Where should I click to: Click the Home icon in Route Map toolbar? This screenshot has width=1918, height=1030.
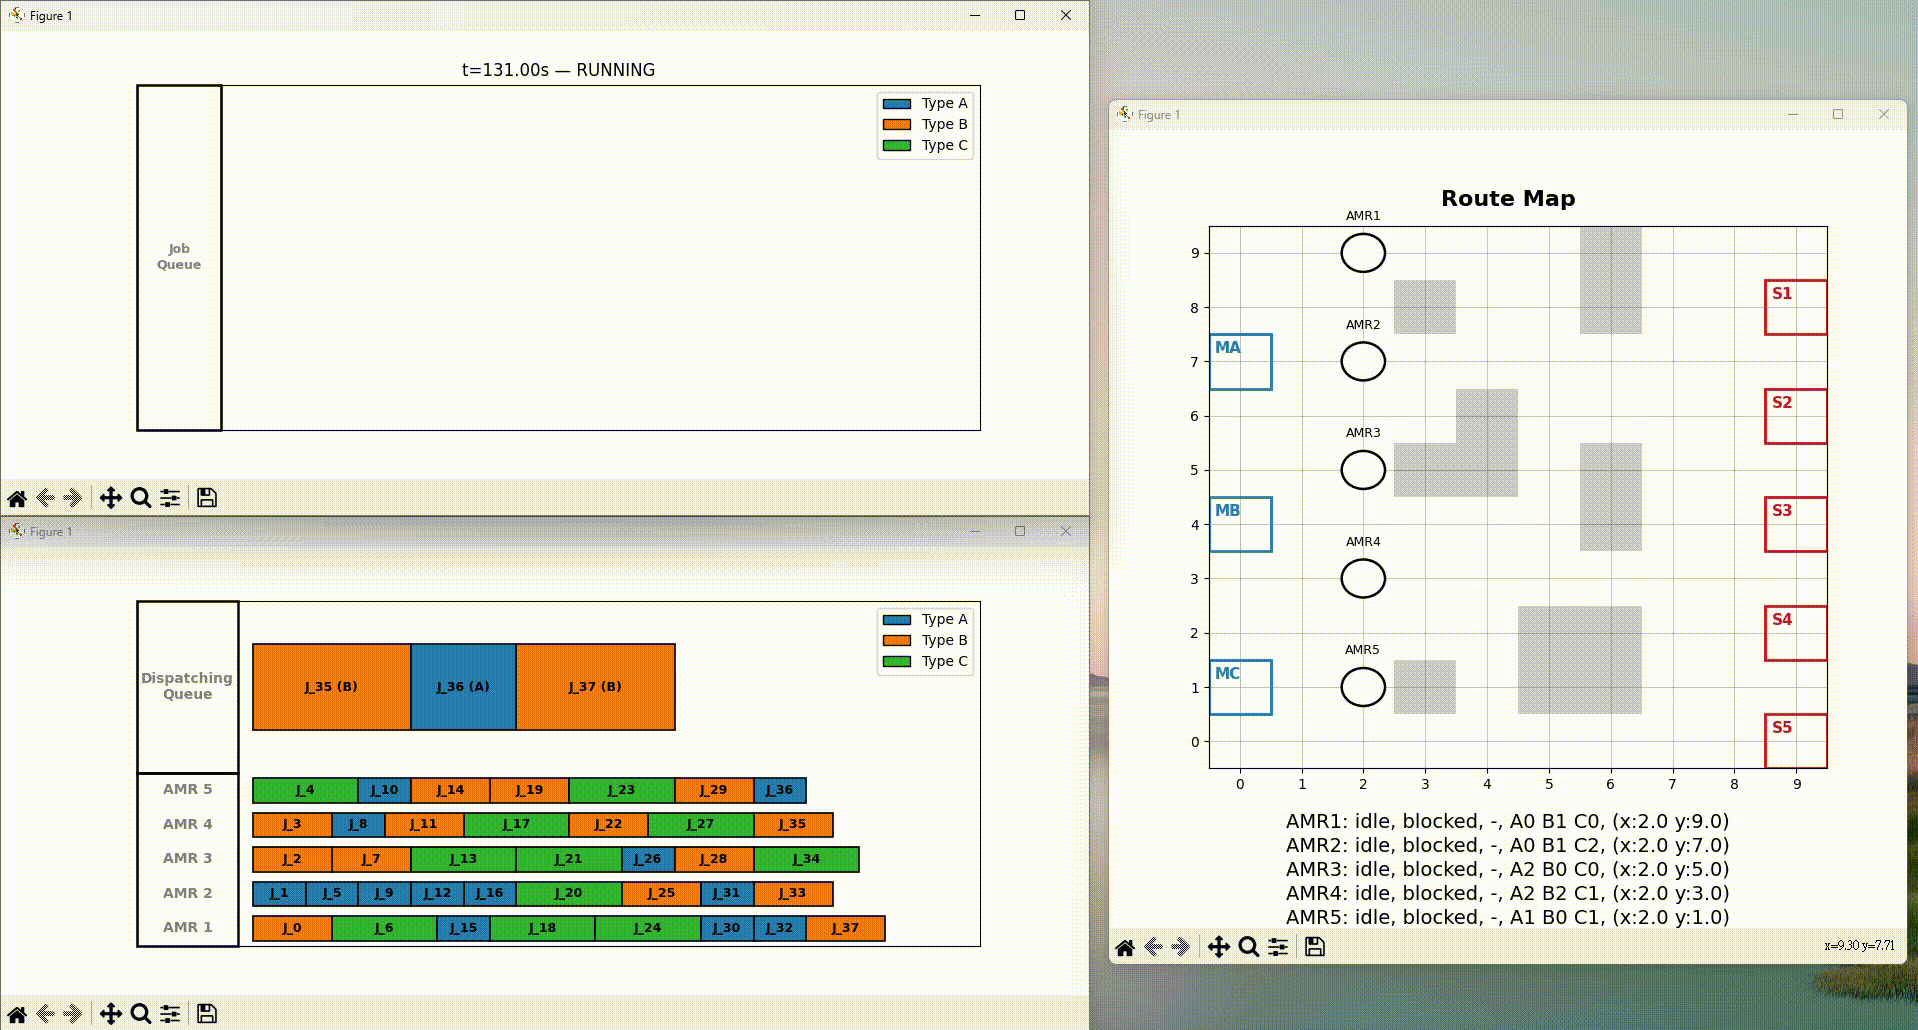coord(1125,947)
